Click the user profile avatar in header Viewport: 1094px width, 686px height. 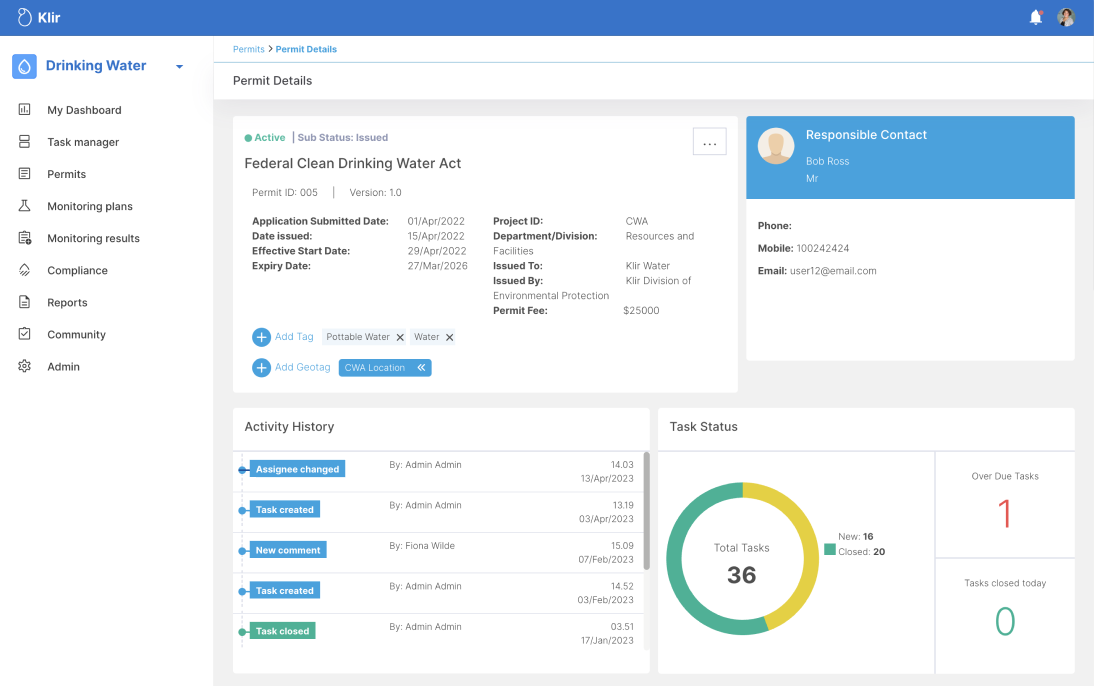click(1066, 17)
